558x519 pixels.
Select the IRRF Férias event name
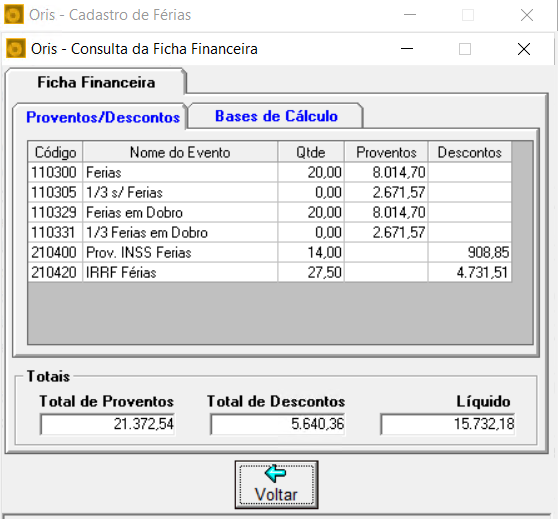tap(180, 272)
